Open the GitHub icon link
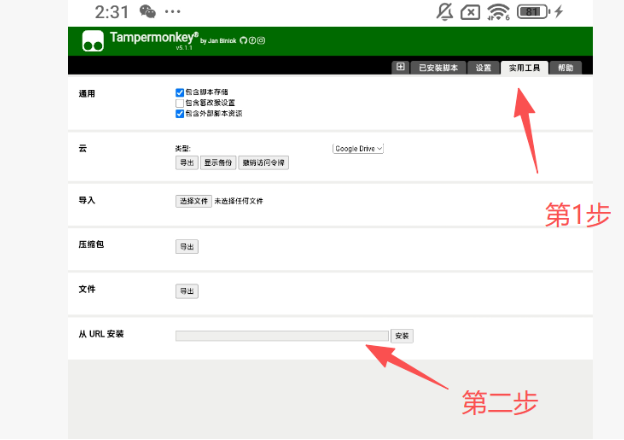This screenshot has height=440, width=624. coord(244,41)
